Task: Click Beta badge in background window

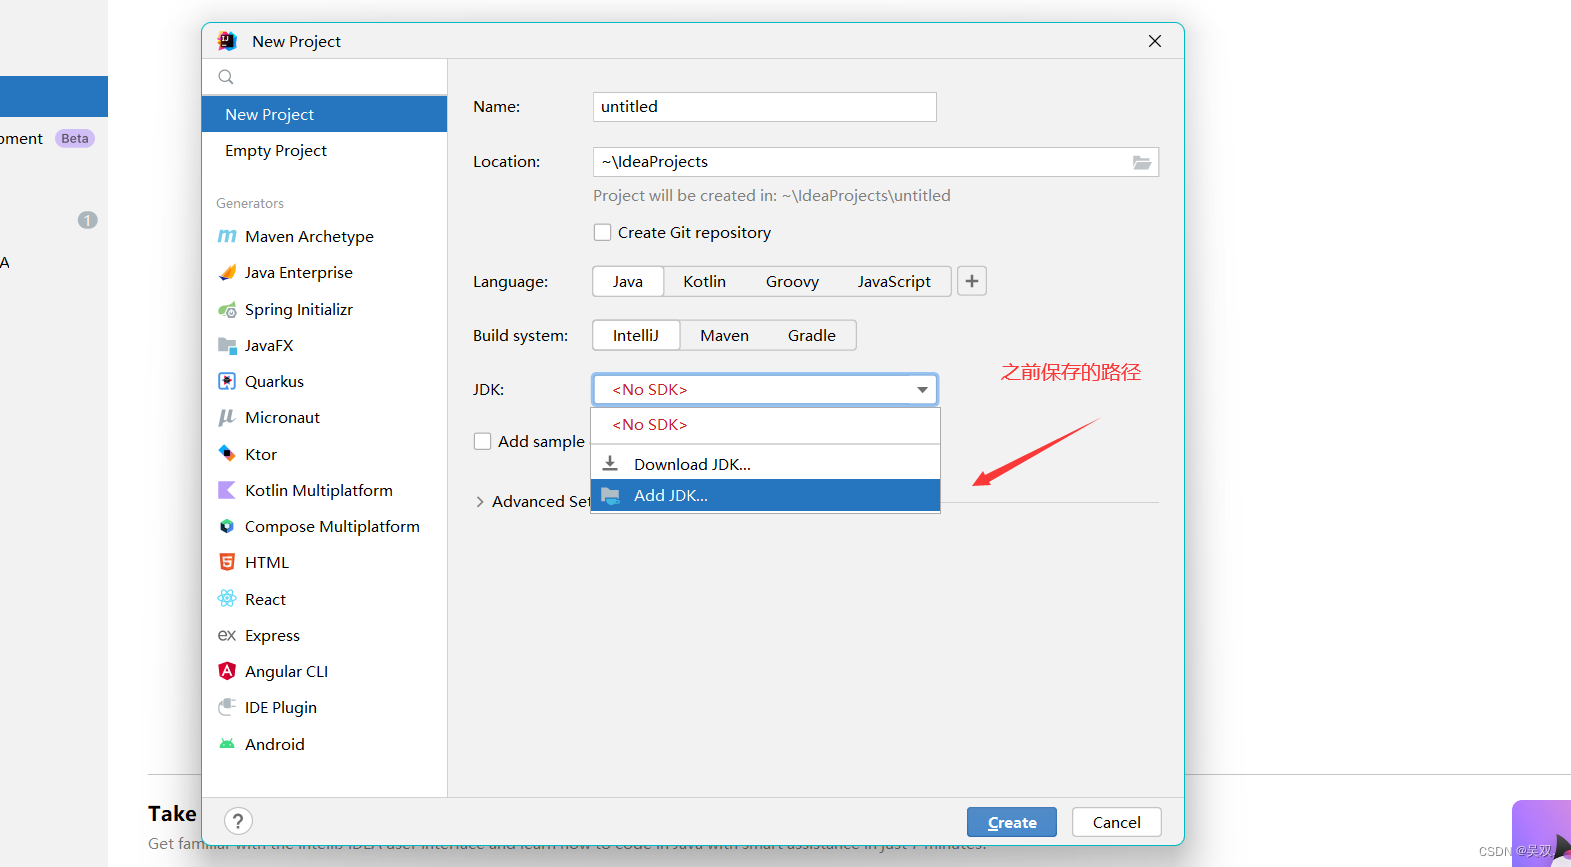Action: pos(75,138)
